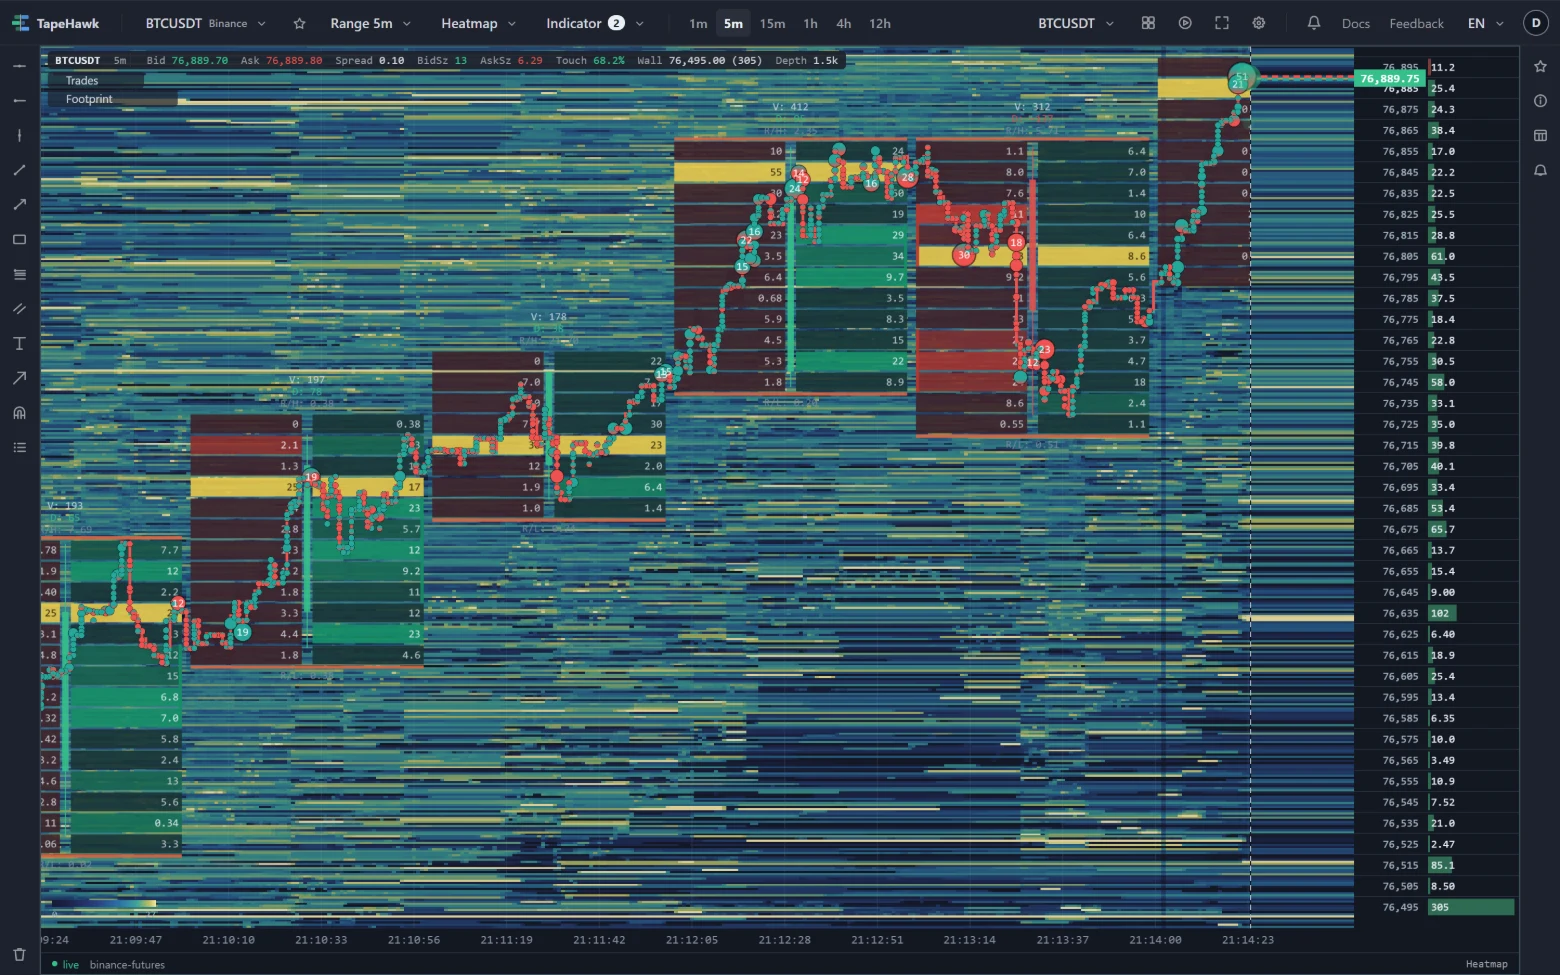This screenshot has width=1560, height=975.
Task: Click the Touch 68.2% readout
Action: point(590,60)
